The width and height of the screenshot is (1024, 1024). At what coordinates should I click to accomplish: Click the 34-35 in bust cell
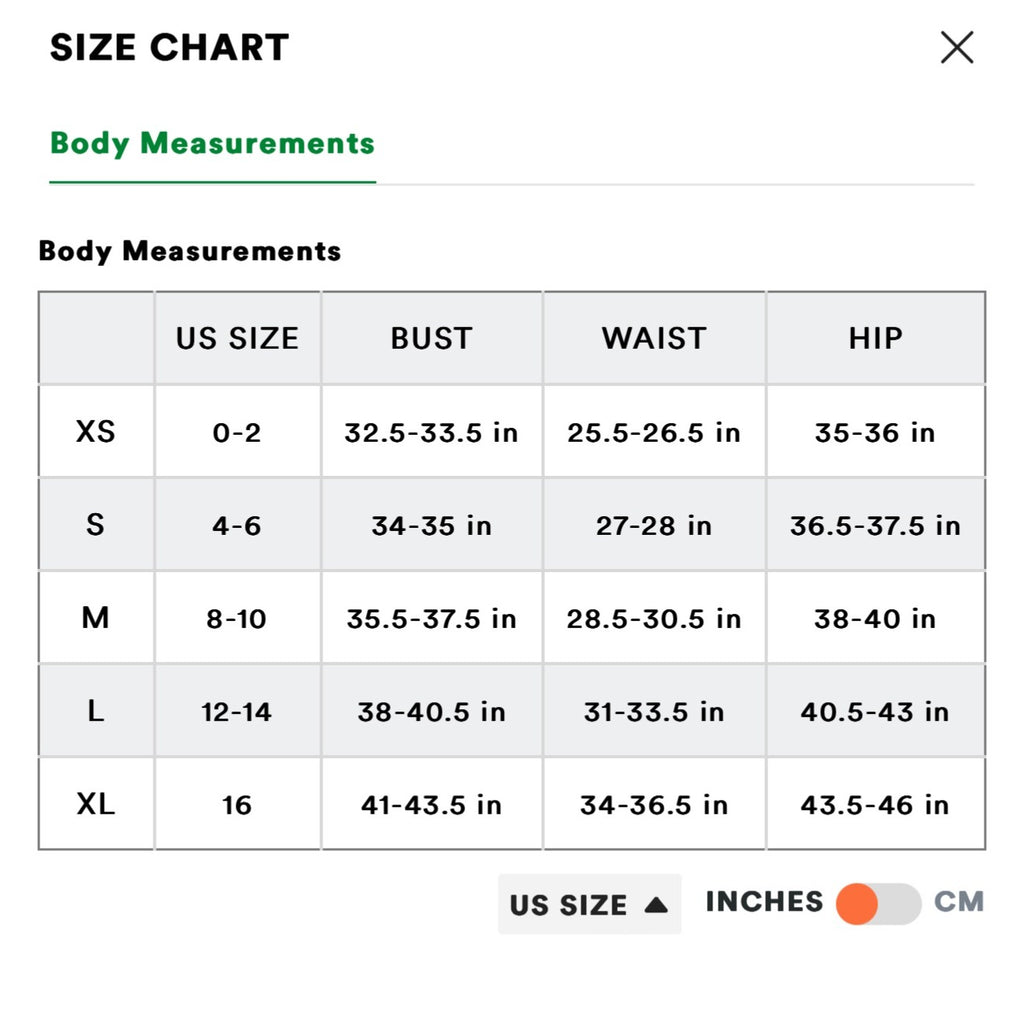tap(431, 525)
